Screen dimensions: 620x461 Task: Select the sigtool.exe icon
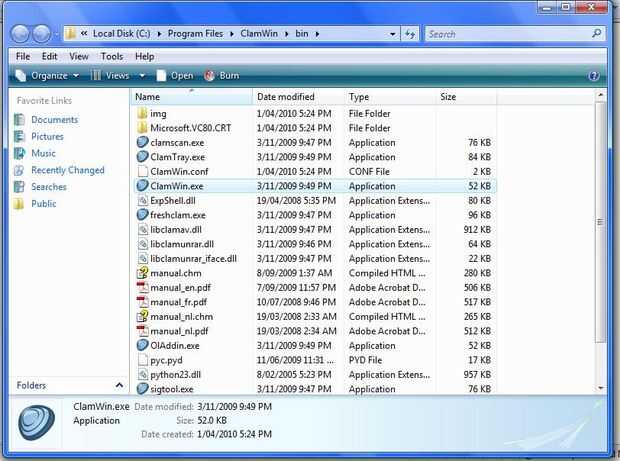tap(142, 389)
